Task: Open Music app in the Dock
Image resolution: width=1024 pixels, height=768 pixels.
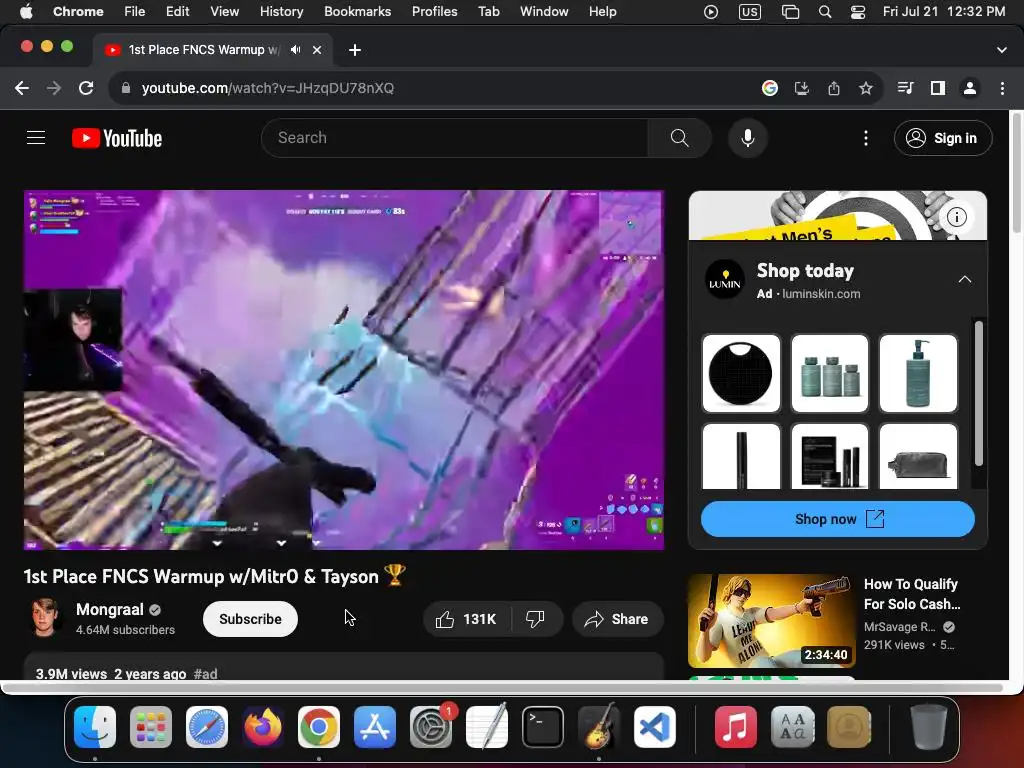Action: coord(735,727)
